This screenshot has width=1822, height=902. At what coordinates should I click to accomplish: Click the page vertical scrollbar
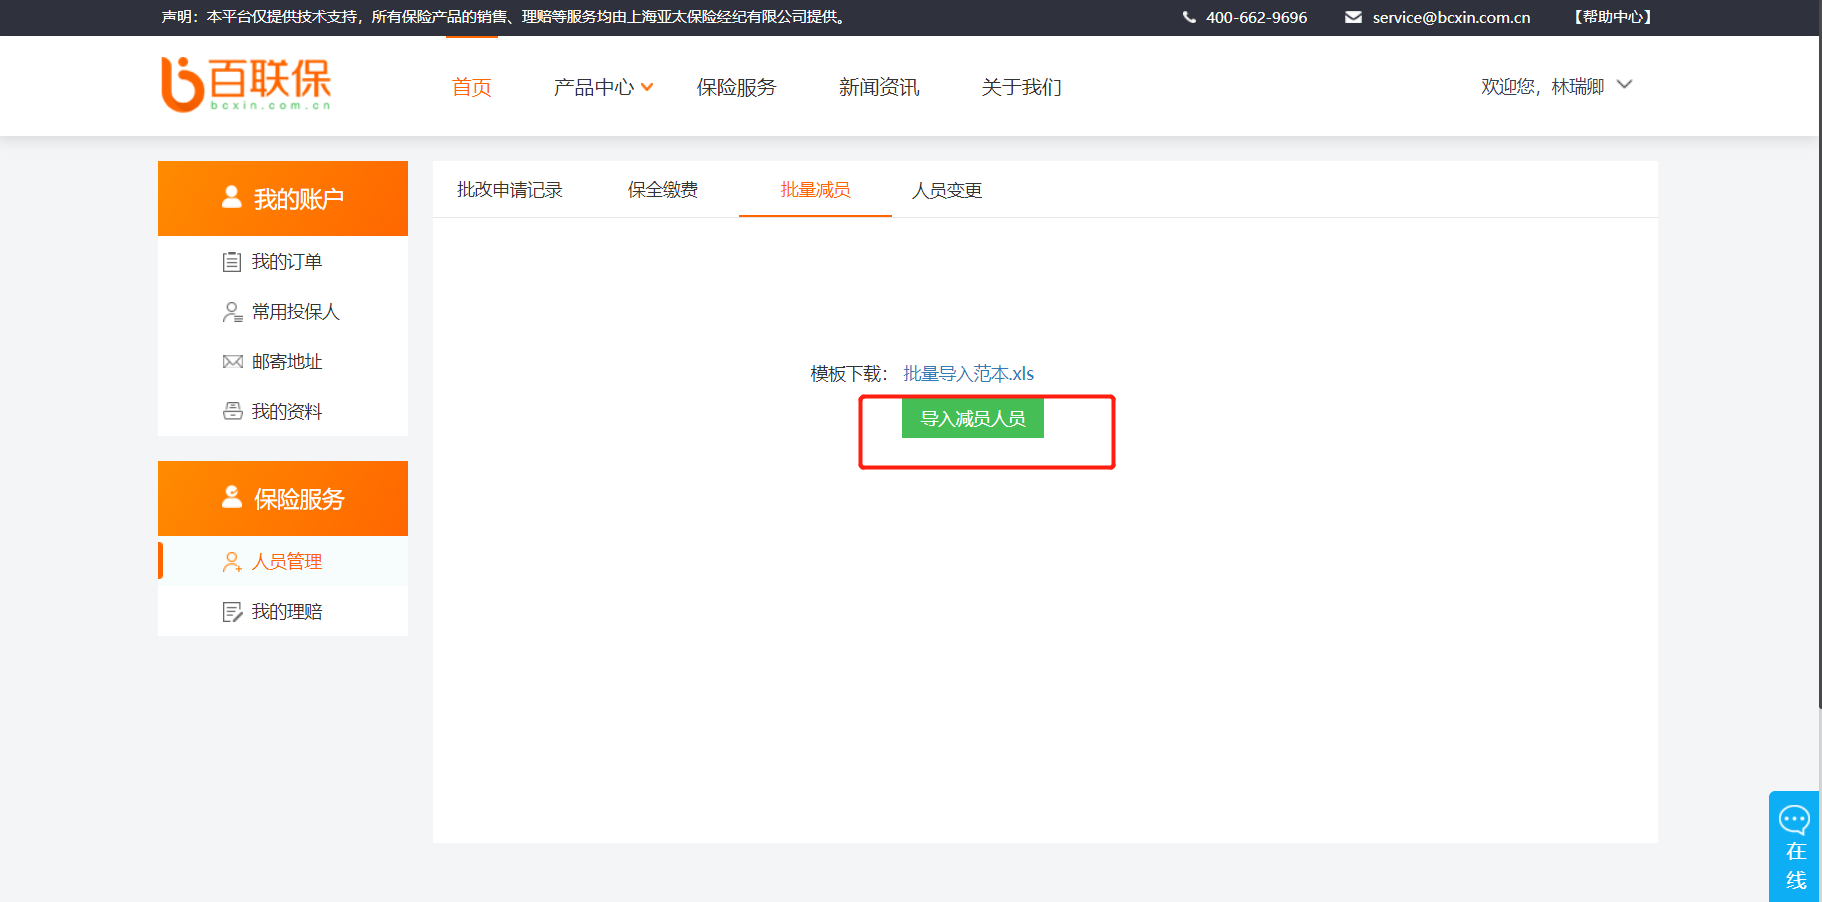(1820, 370)
